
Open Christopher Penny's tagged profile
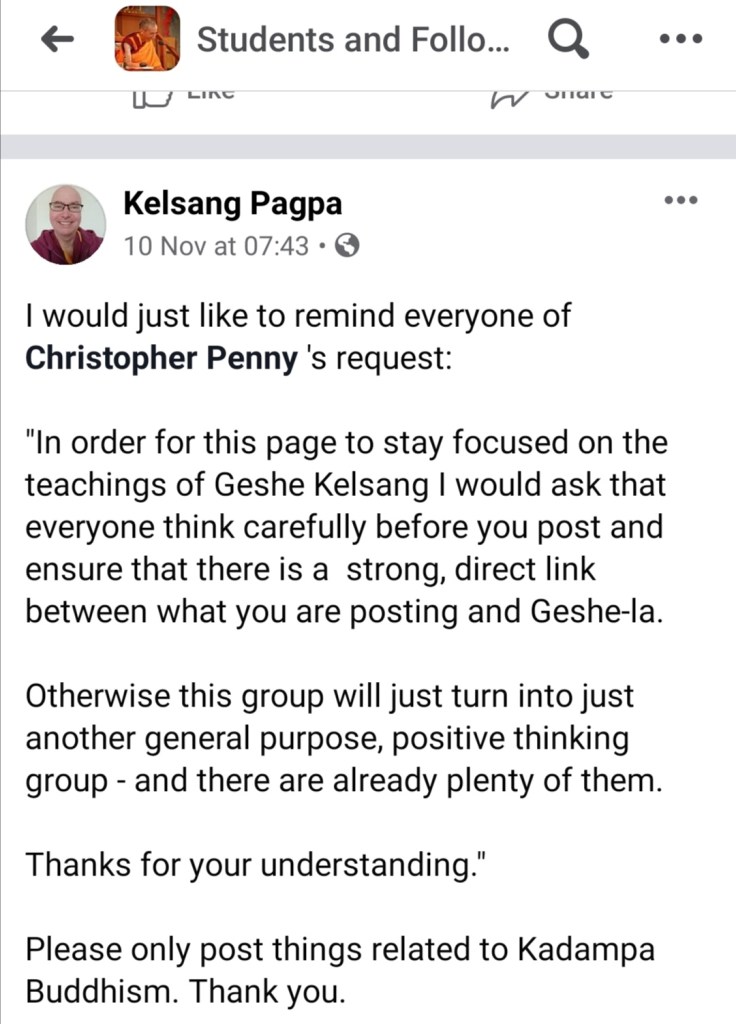tap(161, 359)
